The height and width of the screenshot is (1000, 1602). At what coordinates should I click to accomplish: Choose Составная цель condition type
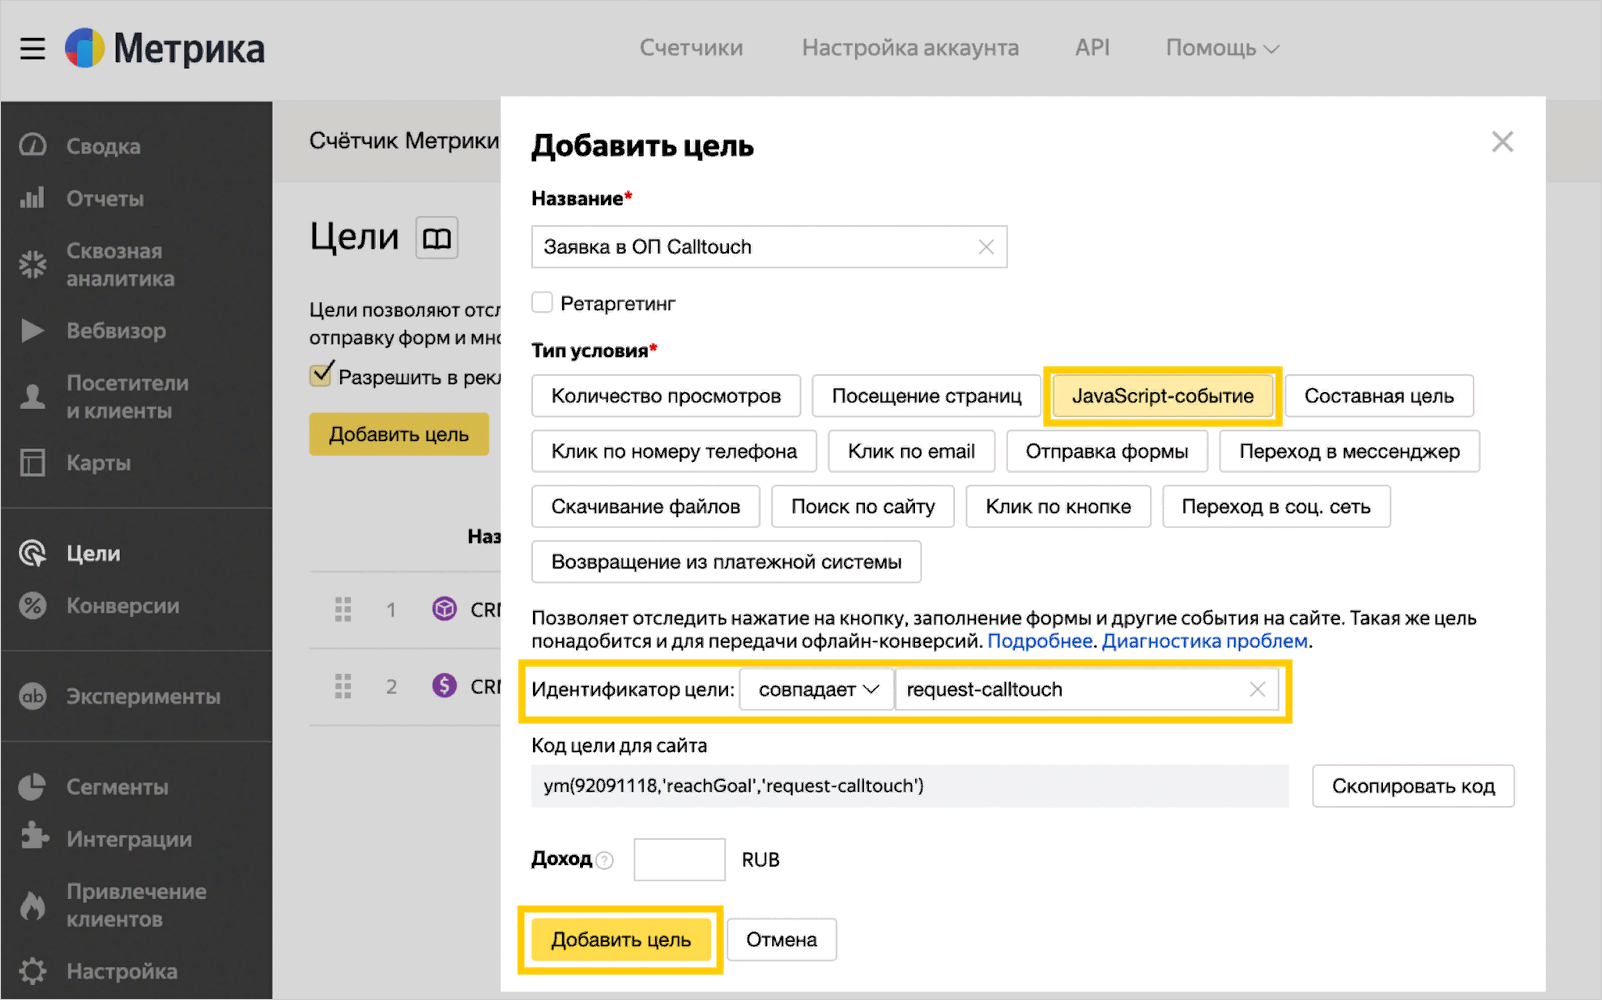coord(1378,396)
